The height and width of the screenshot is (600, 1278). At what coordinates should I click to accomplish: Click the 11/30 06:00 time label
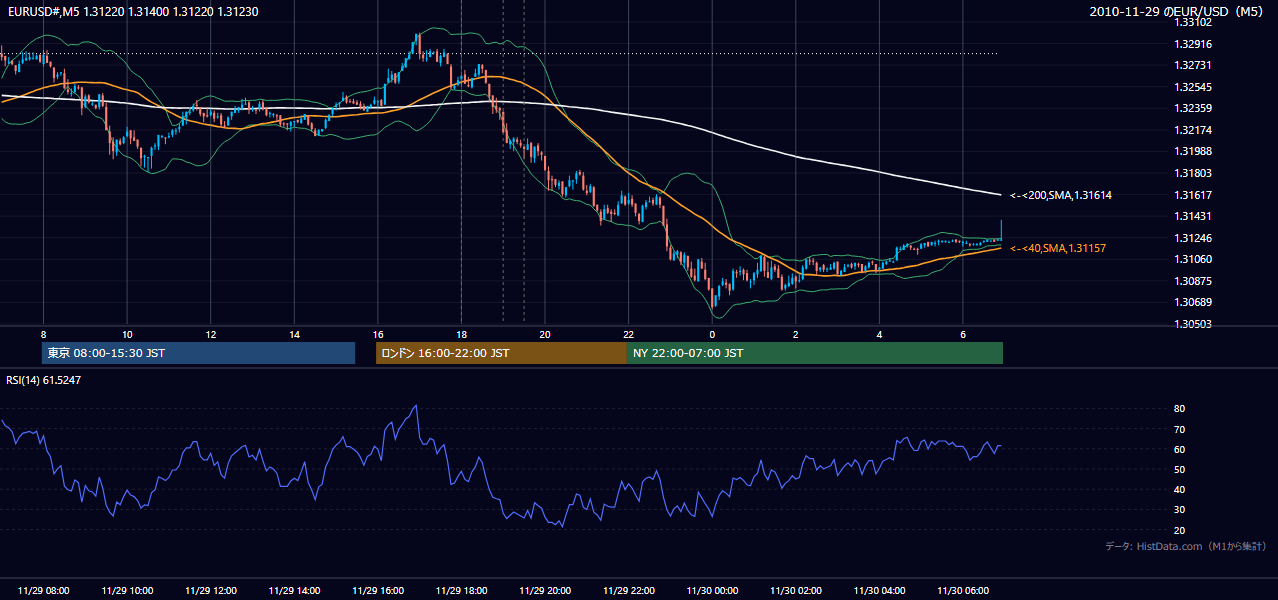pos(962,591)
